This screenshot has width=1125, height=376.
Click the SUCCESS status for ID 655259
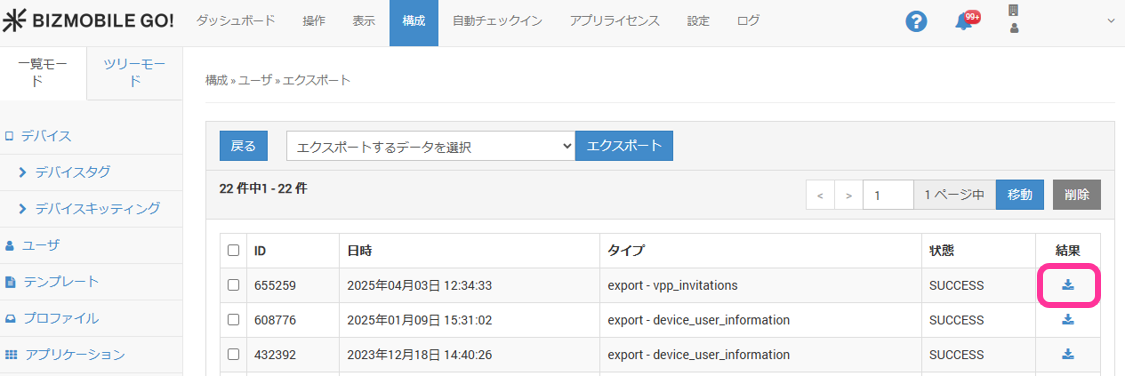956,286
